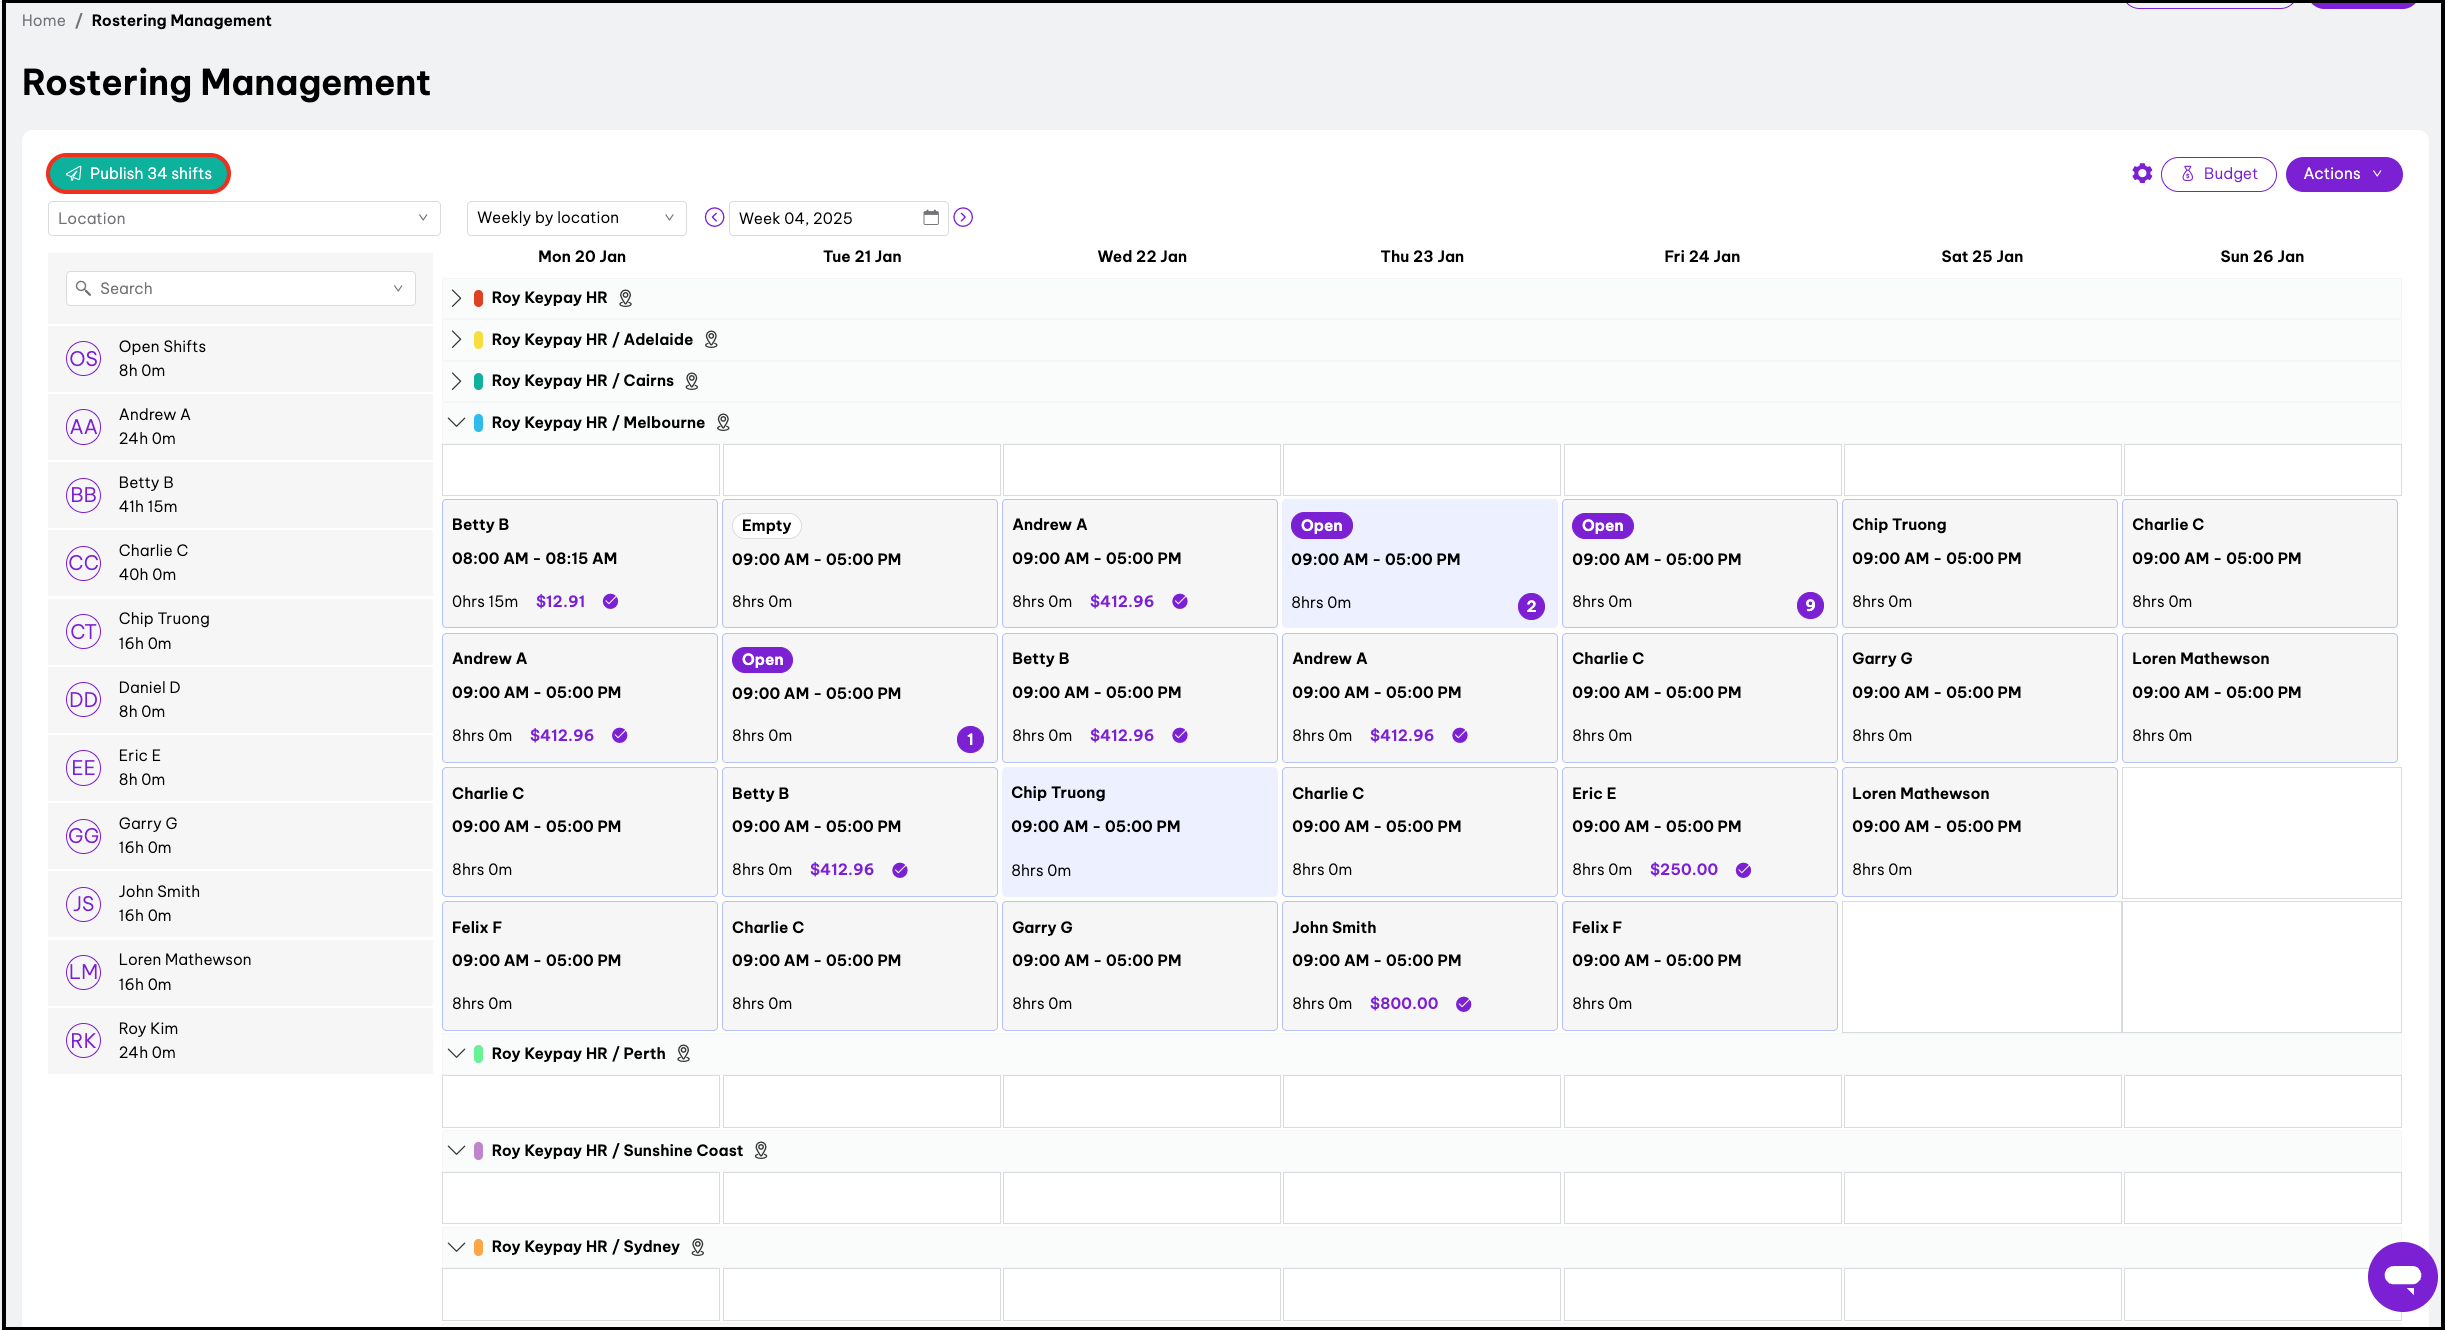
Task: Open the Weekly by location dropdown
Action: (x=576, y=218)
